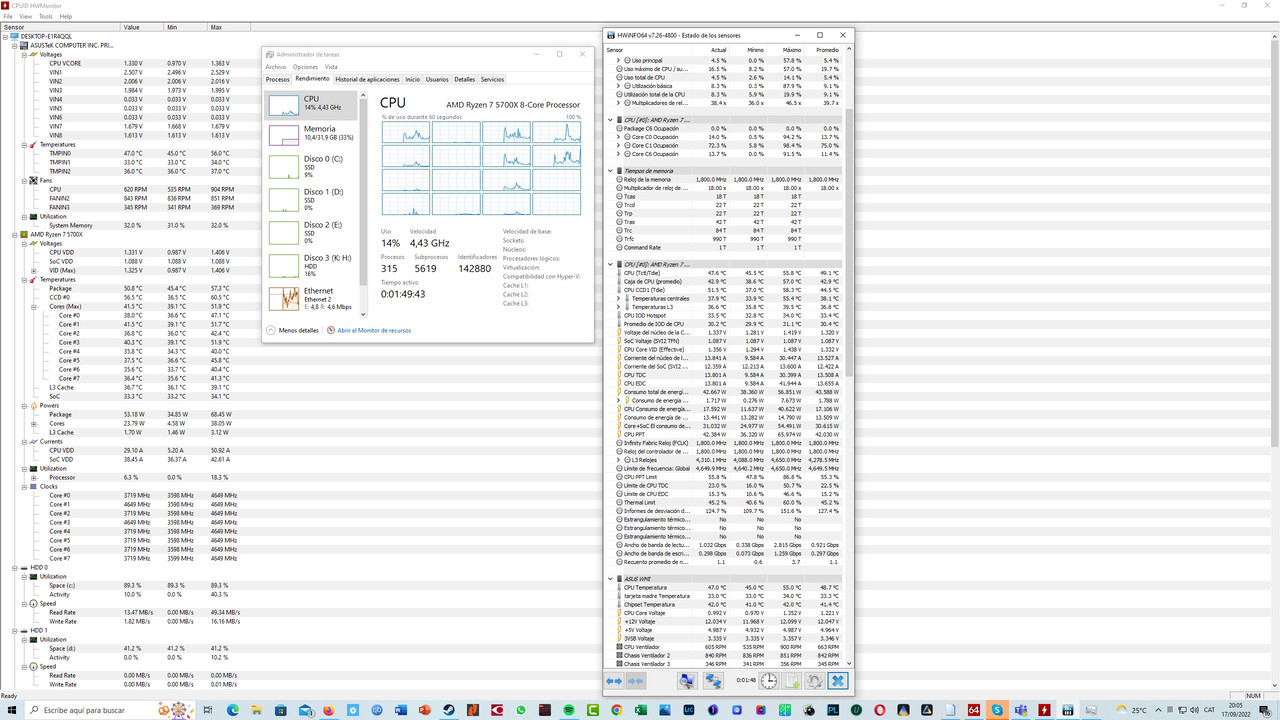Open the Vista menu in Task Manager
The height and width of the screenshot is (720, 1280).
331,67
